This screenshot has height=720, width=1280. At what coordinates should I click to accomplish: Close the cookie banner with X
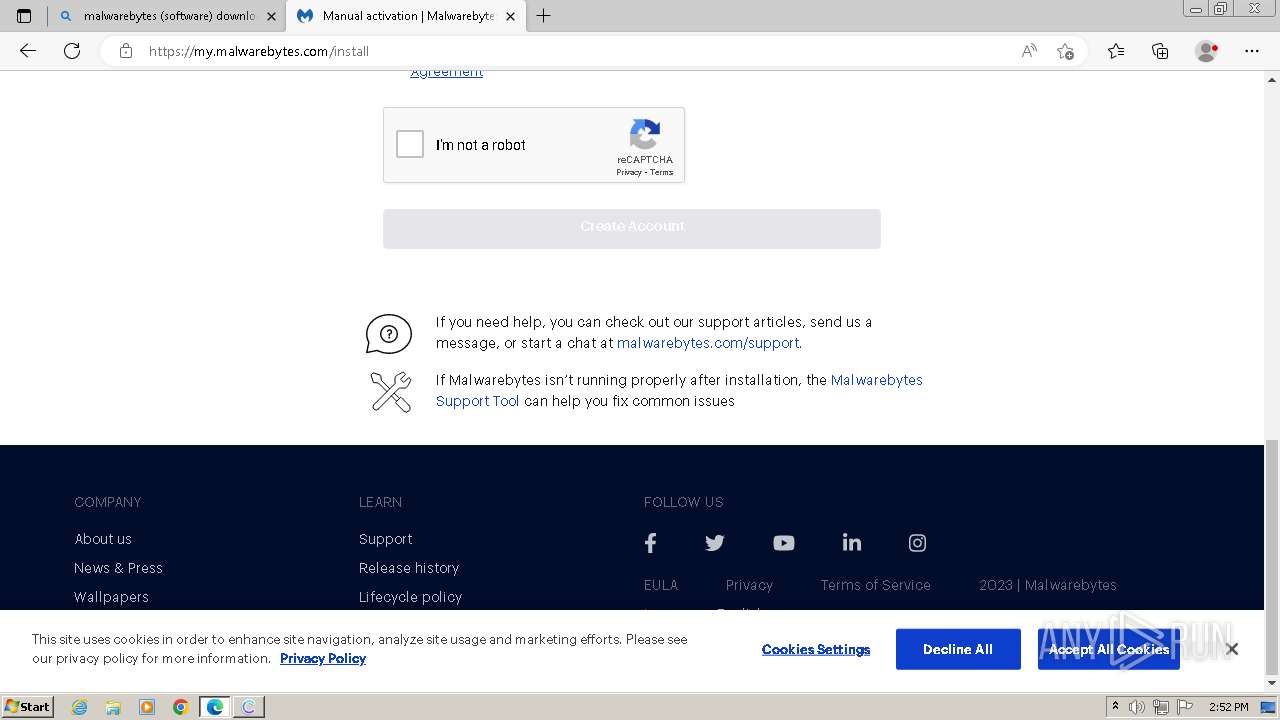(1232, 649)
